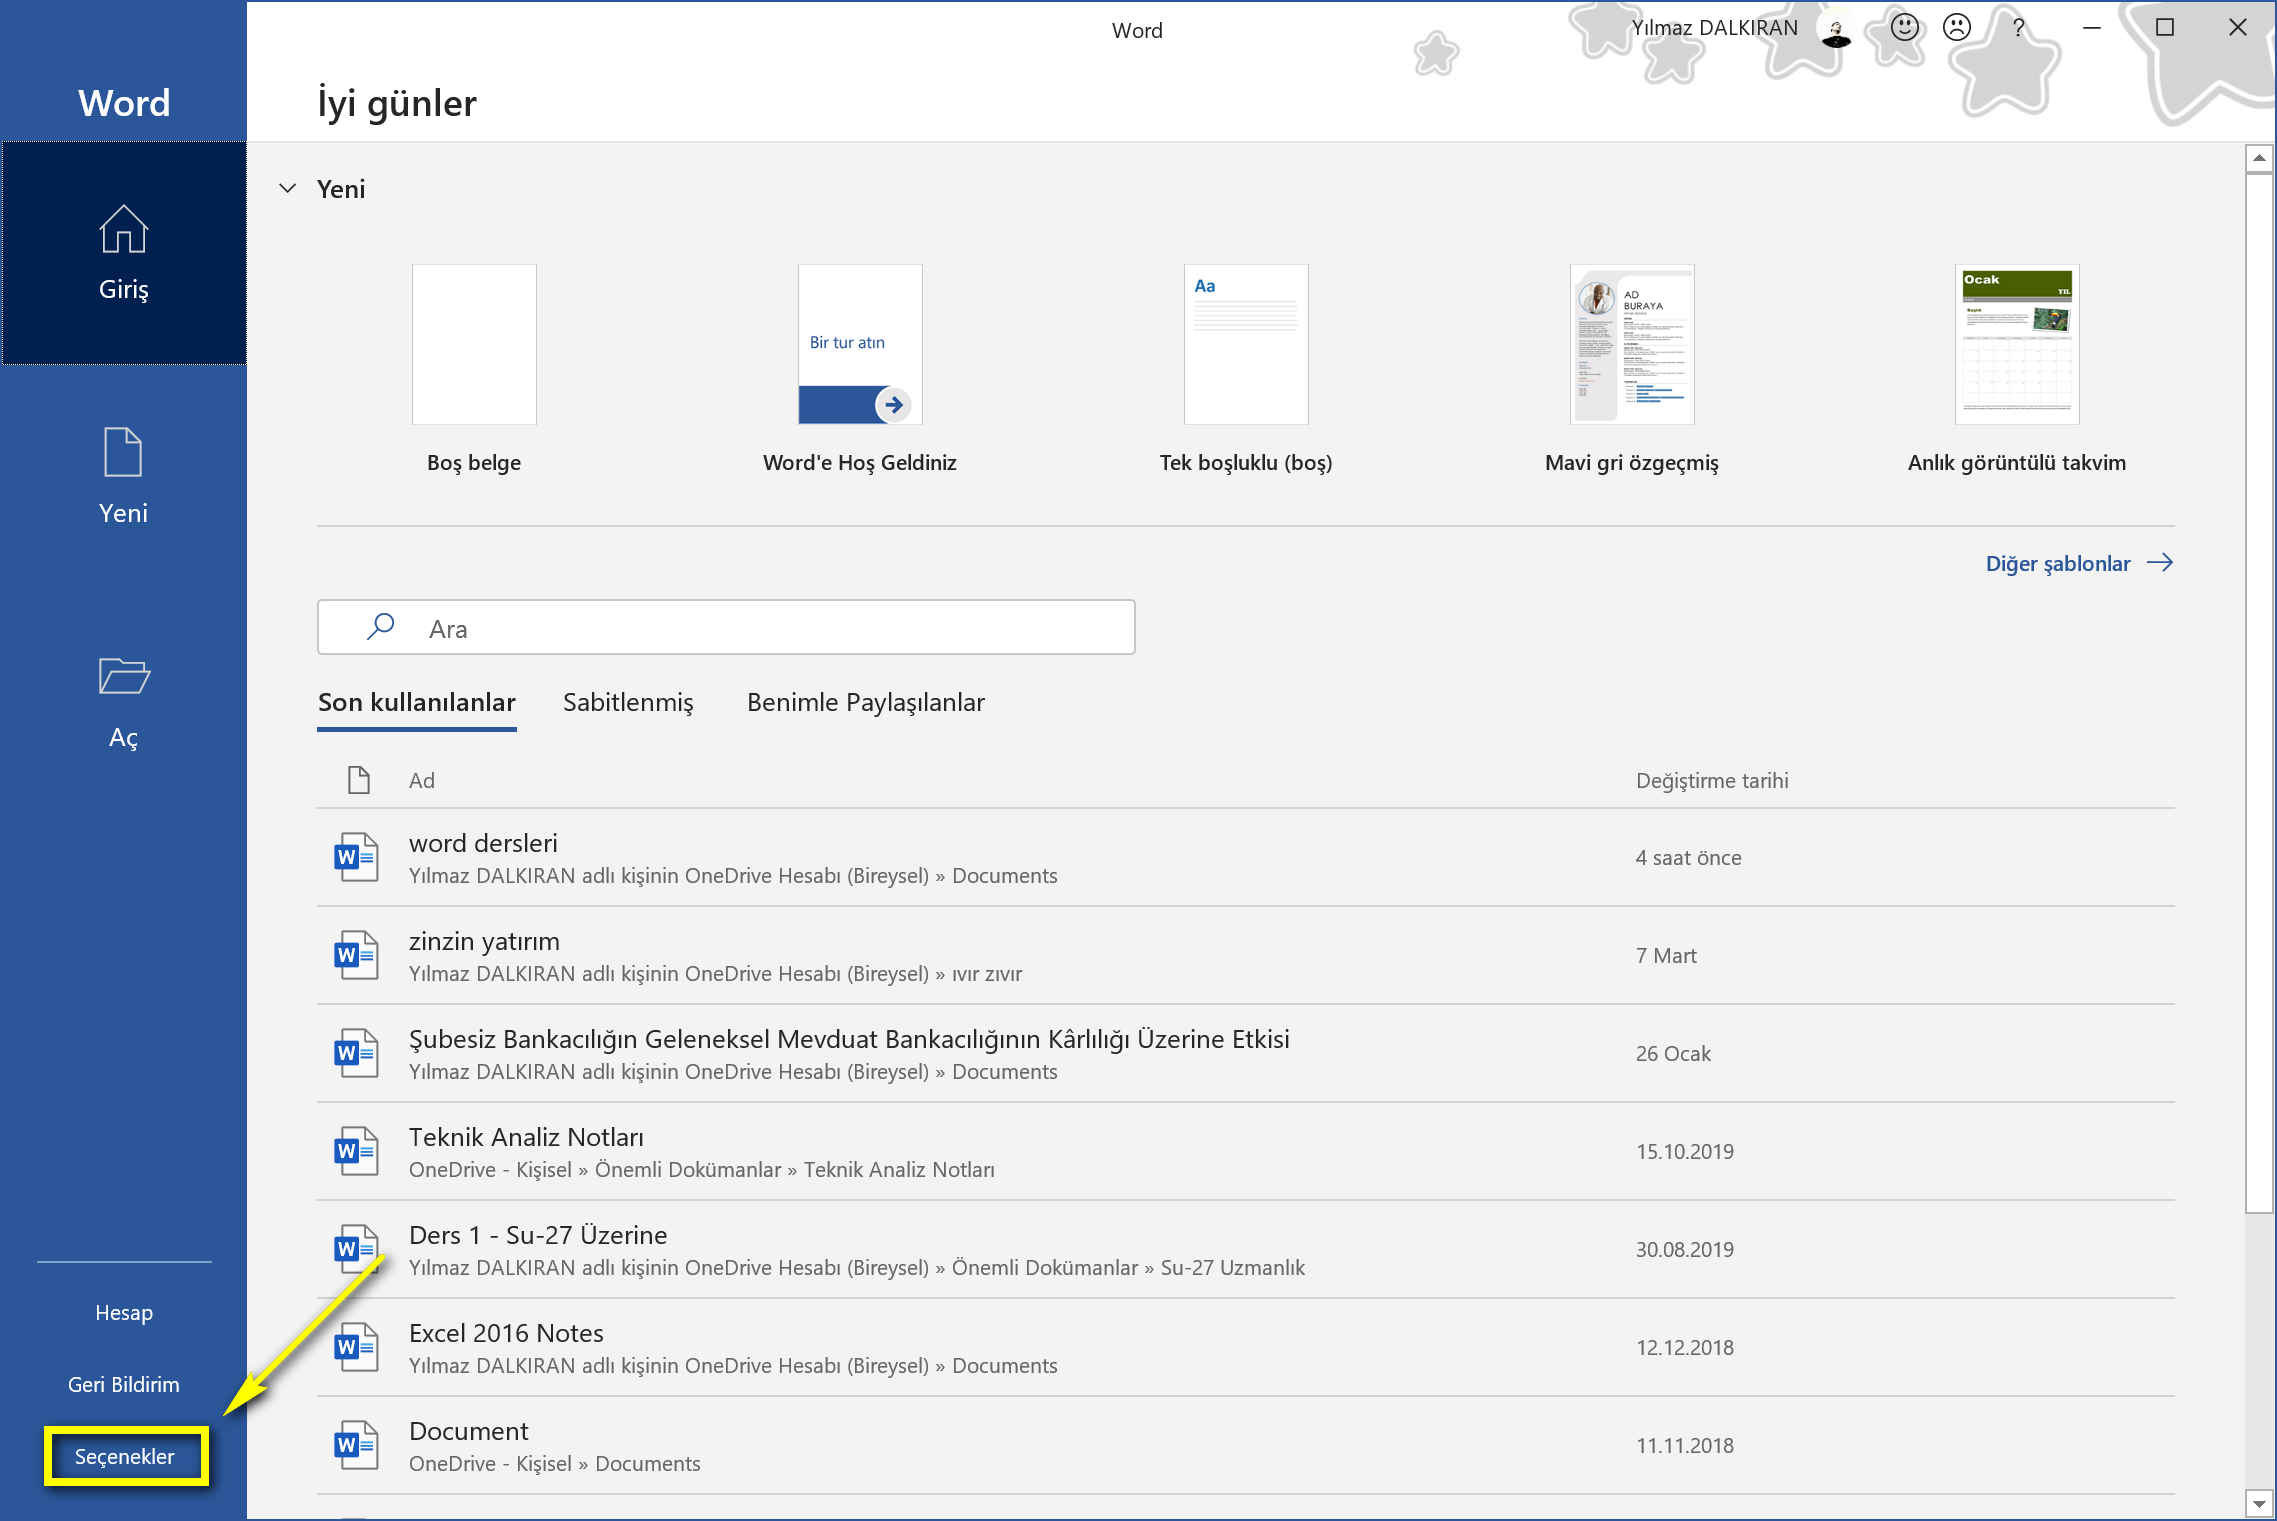The width and height of the screenshot is (2277, 1521).
Task: Click the scrollbar up arrow
Action: click(x=2259, y=158)
